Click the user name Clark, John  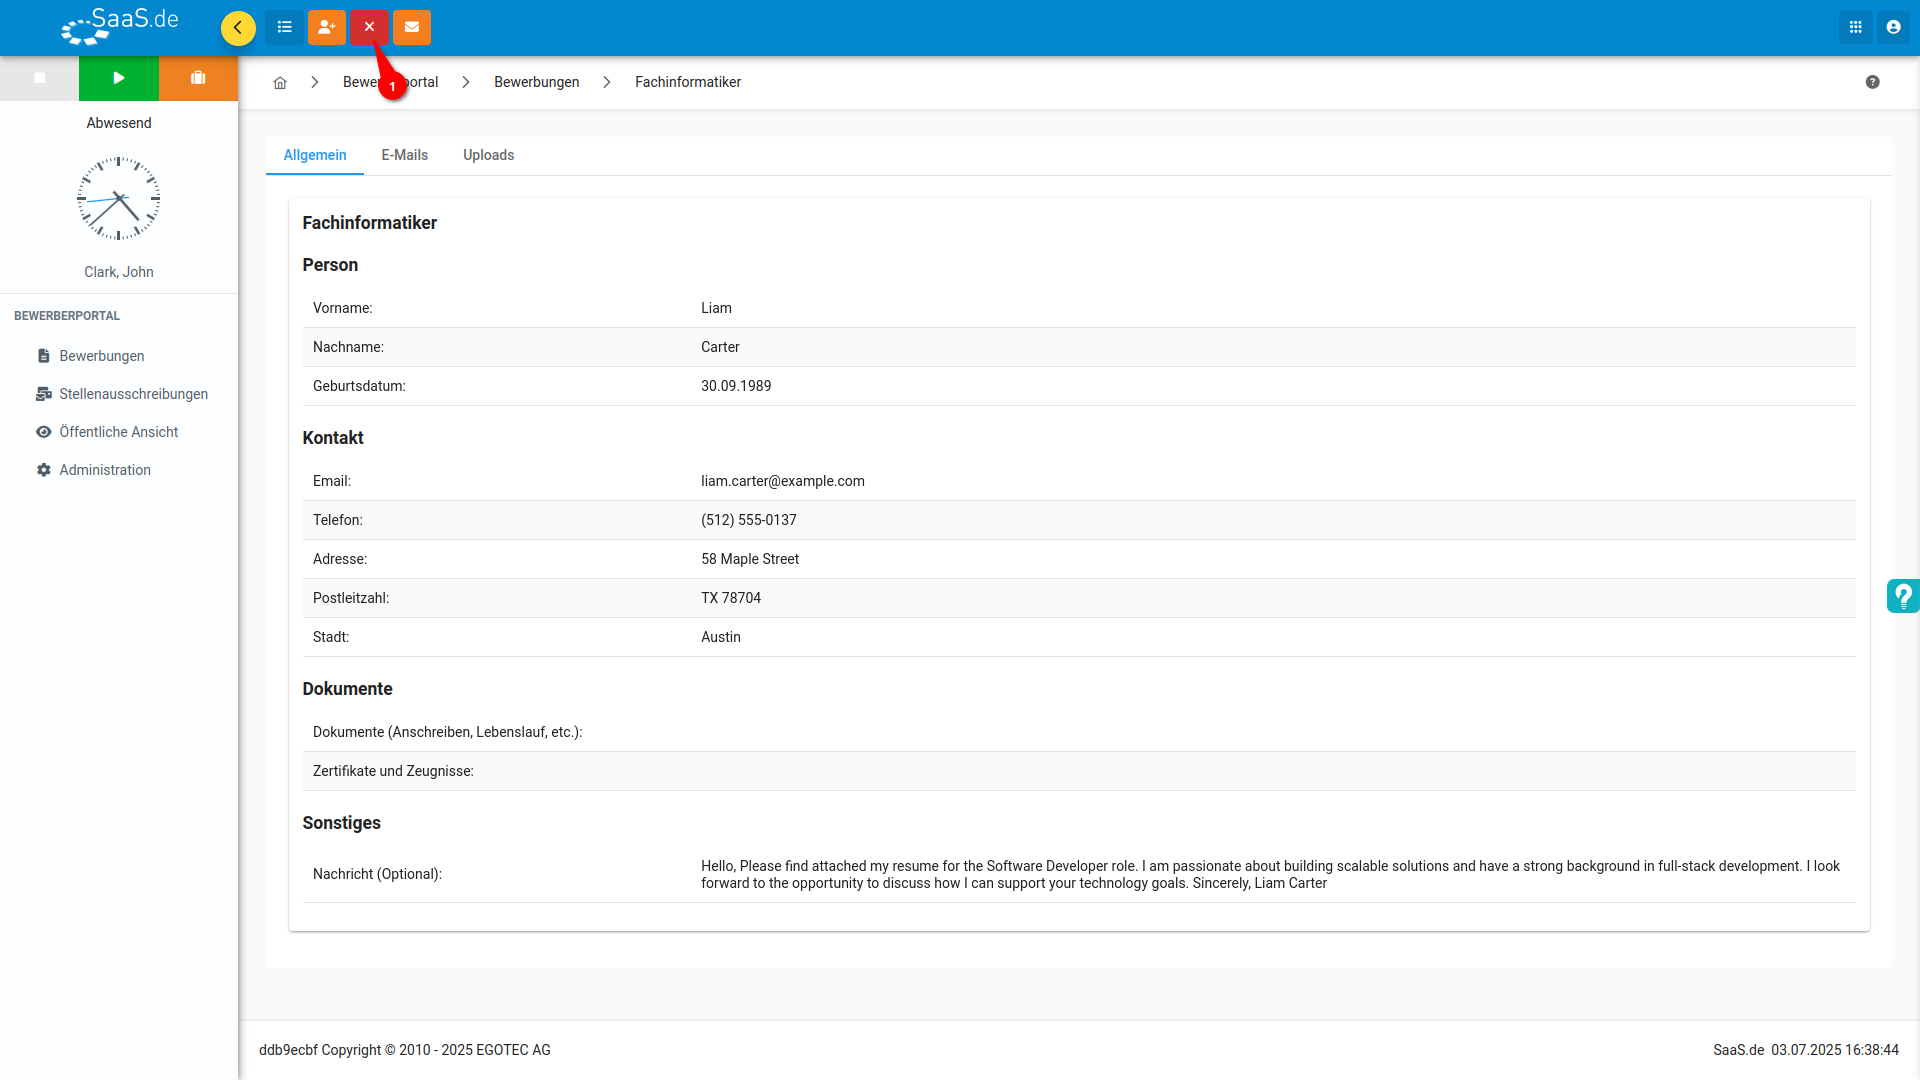(x=119, y=272)
